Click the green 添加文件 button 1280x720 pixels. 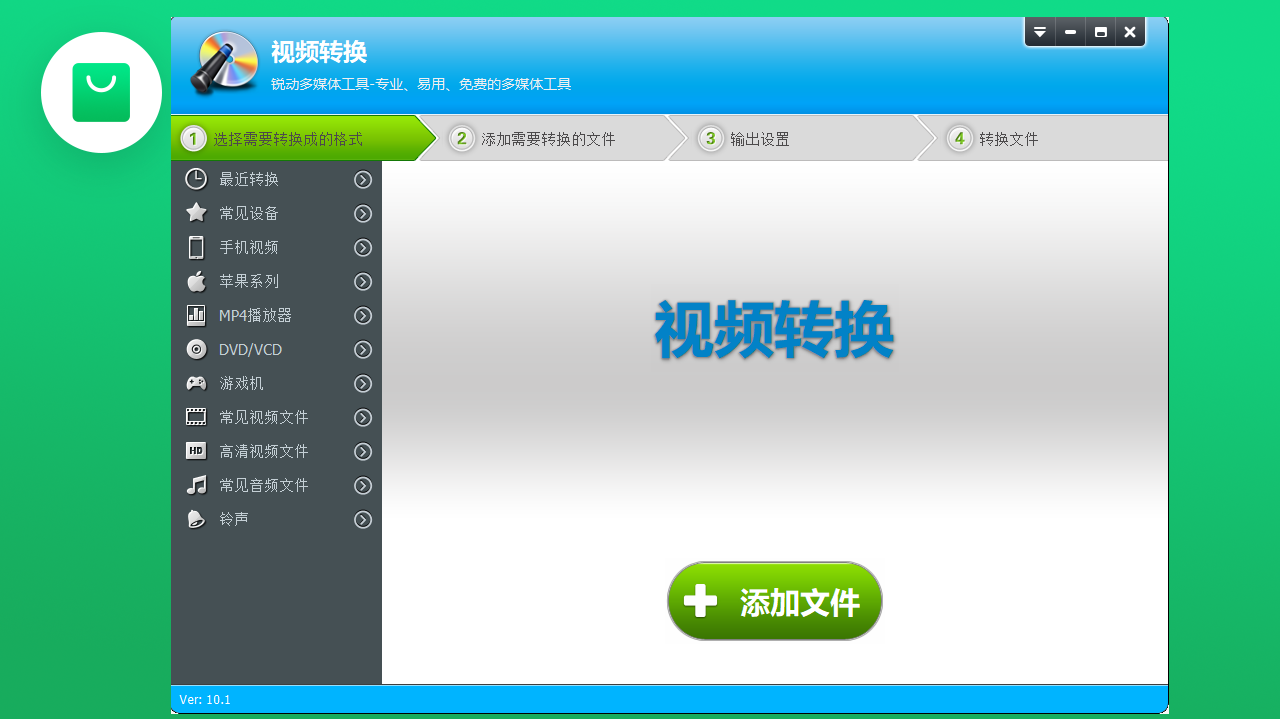[x=774, y=600]
